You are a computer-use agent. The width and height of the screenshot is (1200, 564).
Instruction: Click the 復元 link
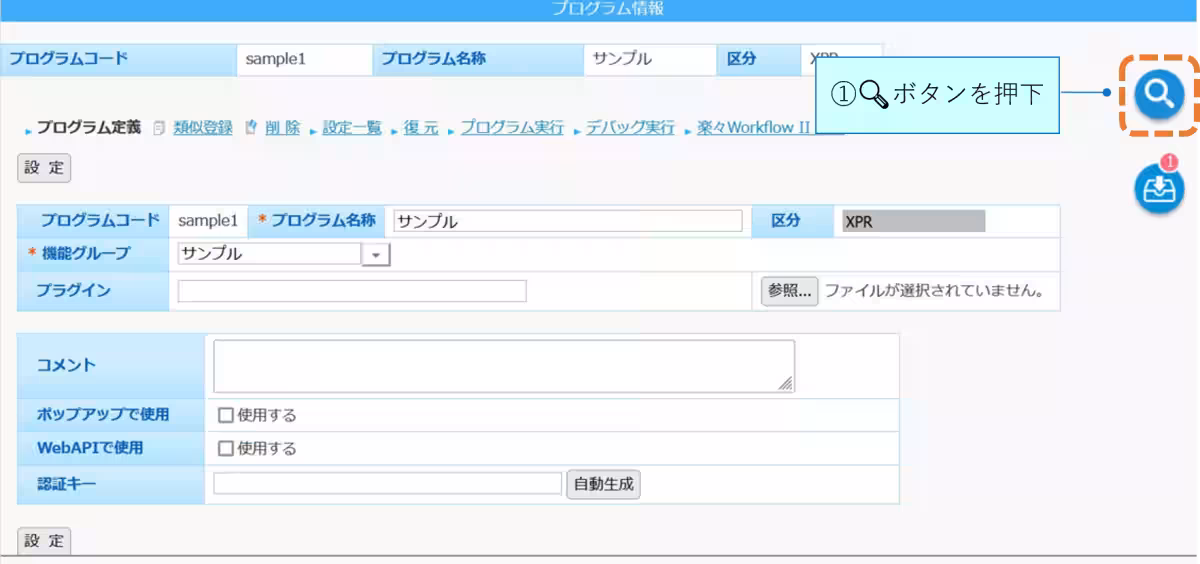click(421, 128)
